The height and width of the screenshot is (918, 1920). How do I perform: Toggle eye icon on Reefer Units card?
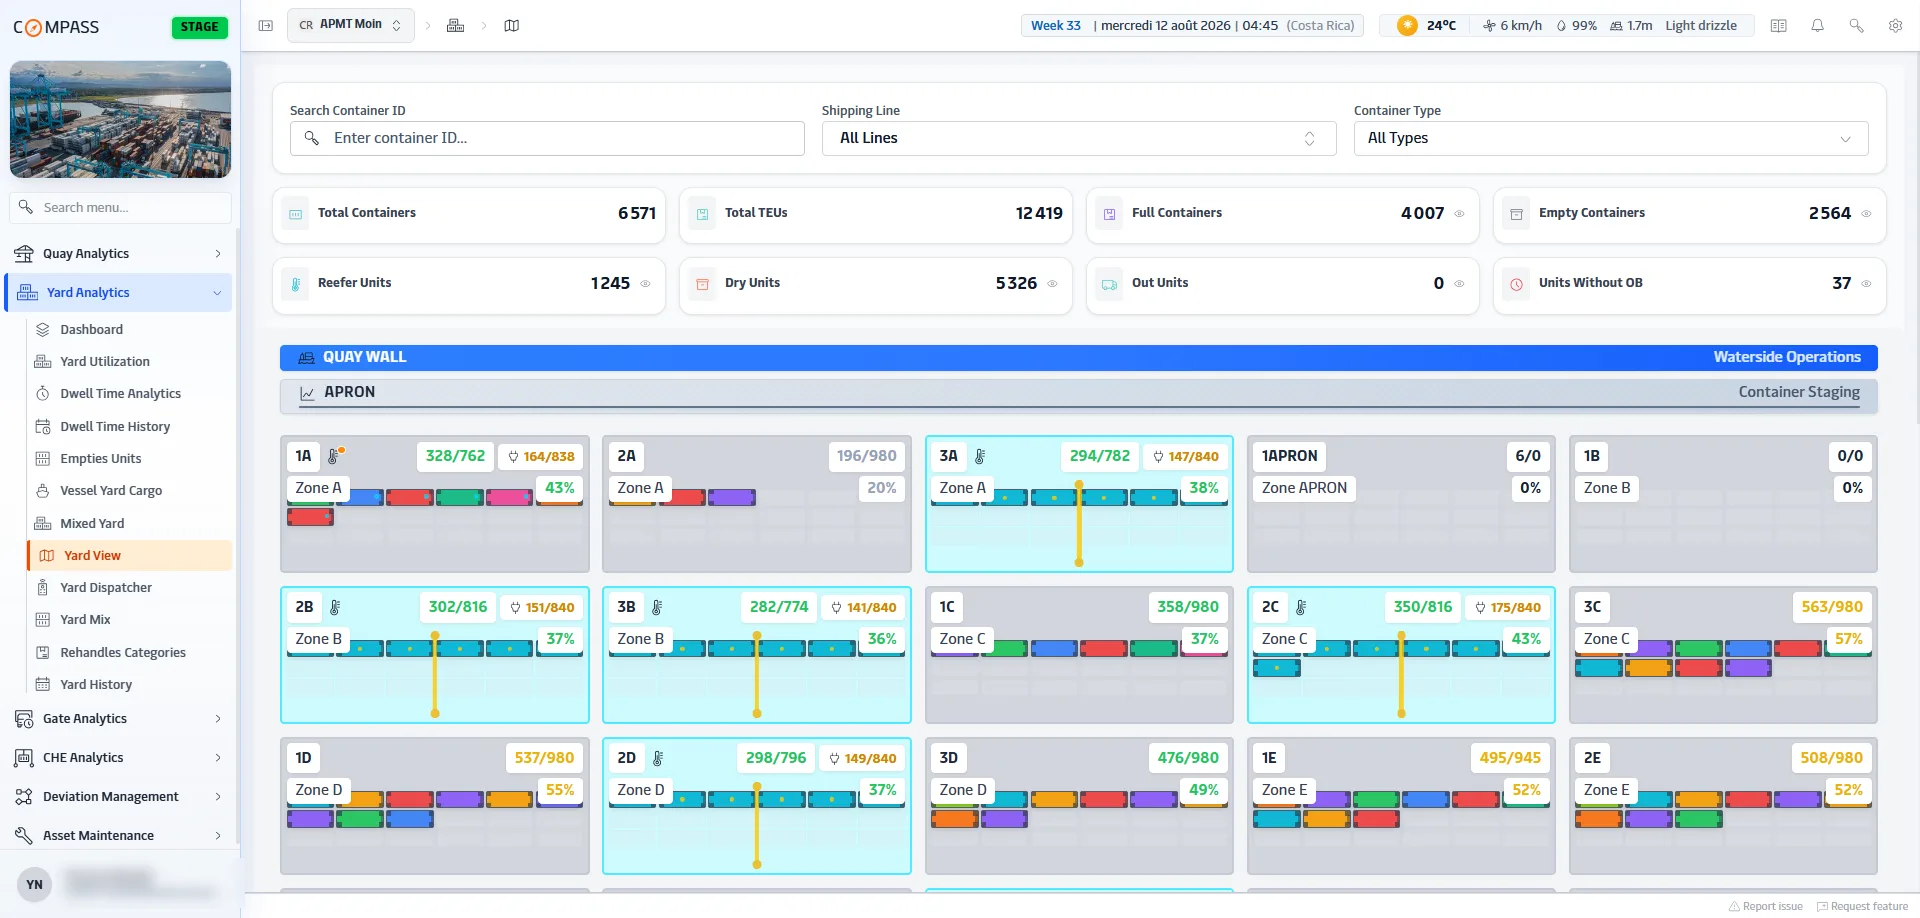point(645,283)
